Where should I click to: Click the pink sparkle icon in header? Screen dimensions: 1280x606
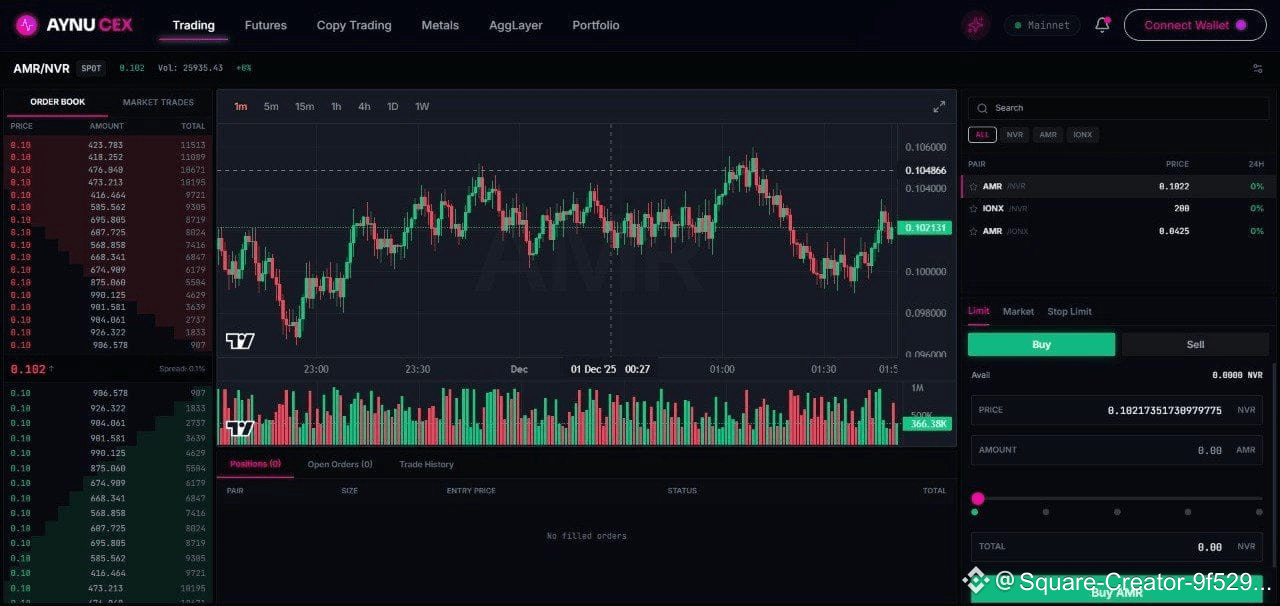[x=975, y=25]
